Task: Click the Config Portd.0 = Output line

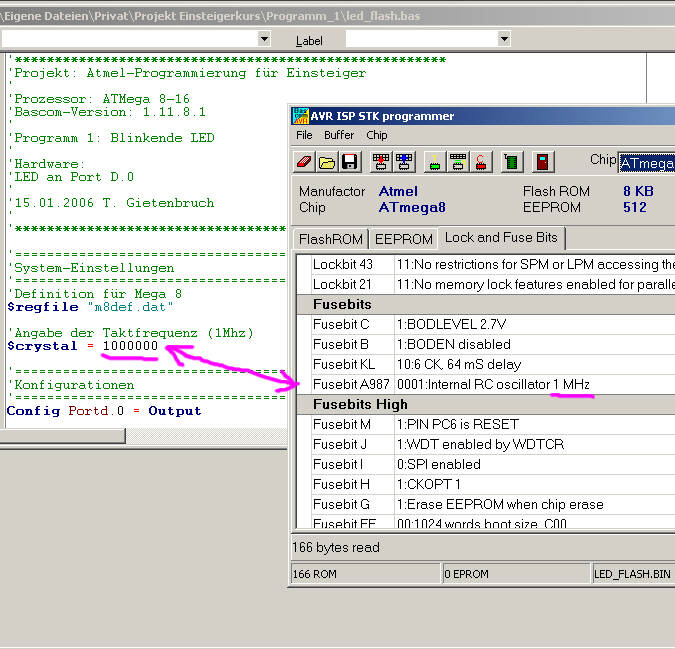Action: click(x=104, y=411)
